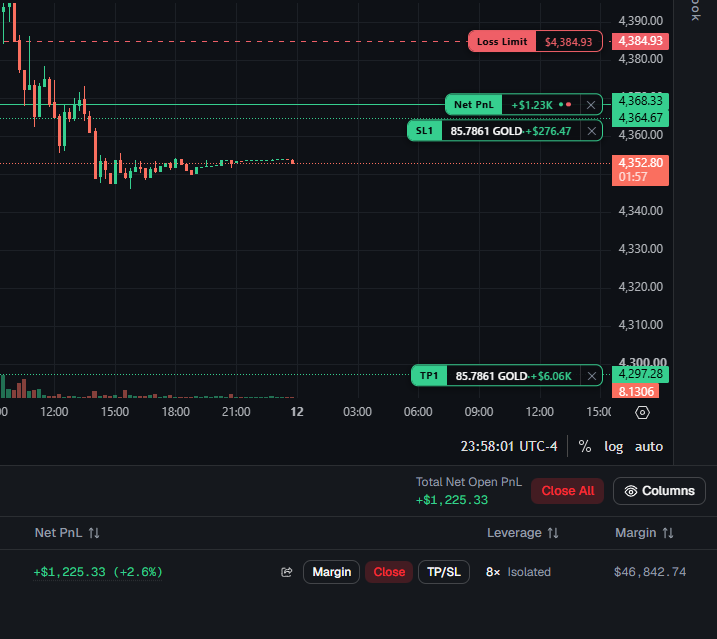The image size is (717, 639).
Task: Click the share position icon
Action: tap(287, 572)
